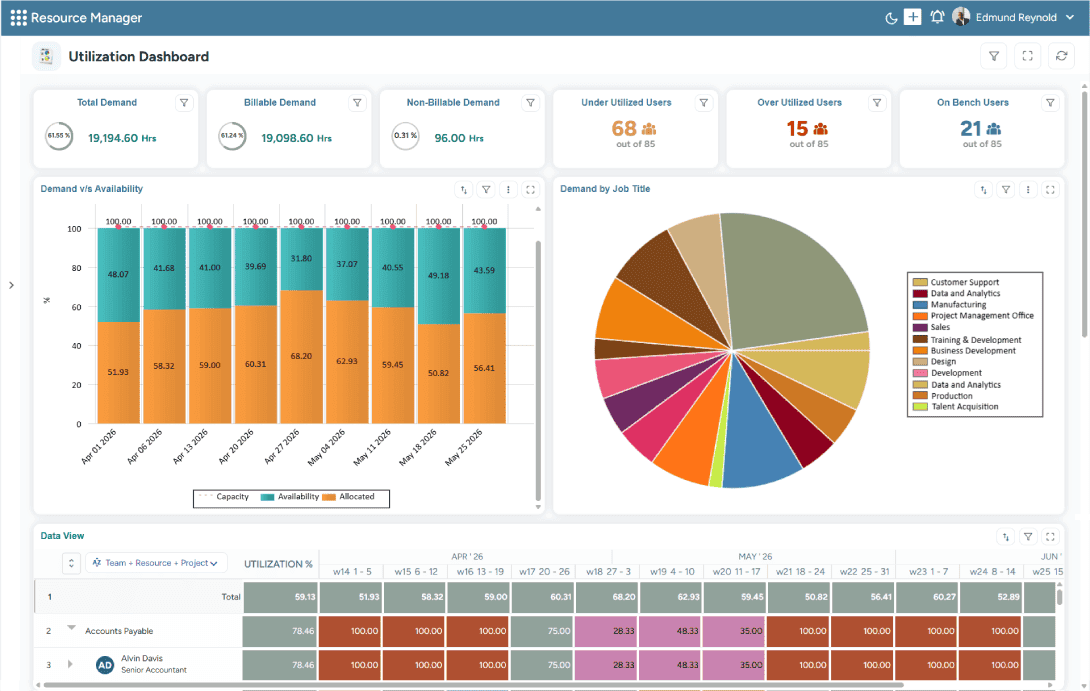Click expand/collapse all rows stepper in Data View

[x=71, y=563]
